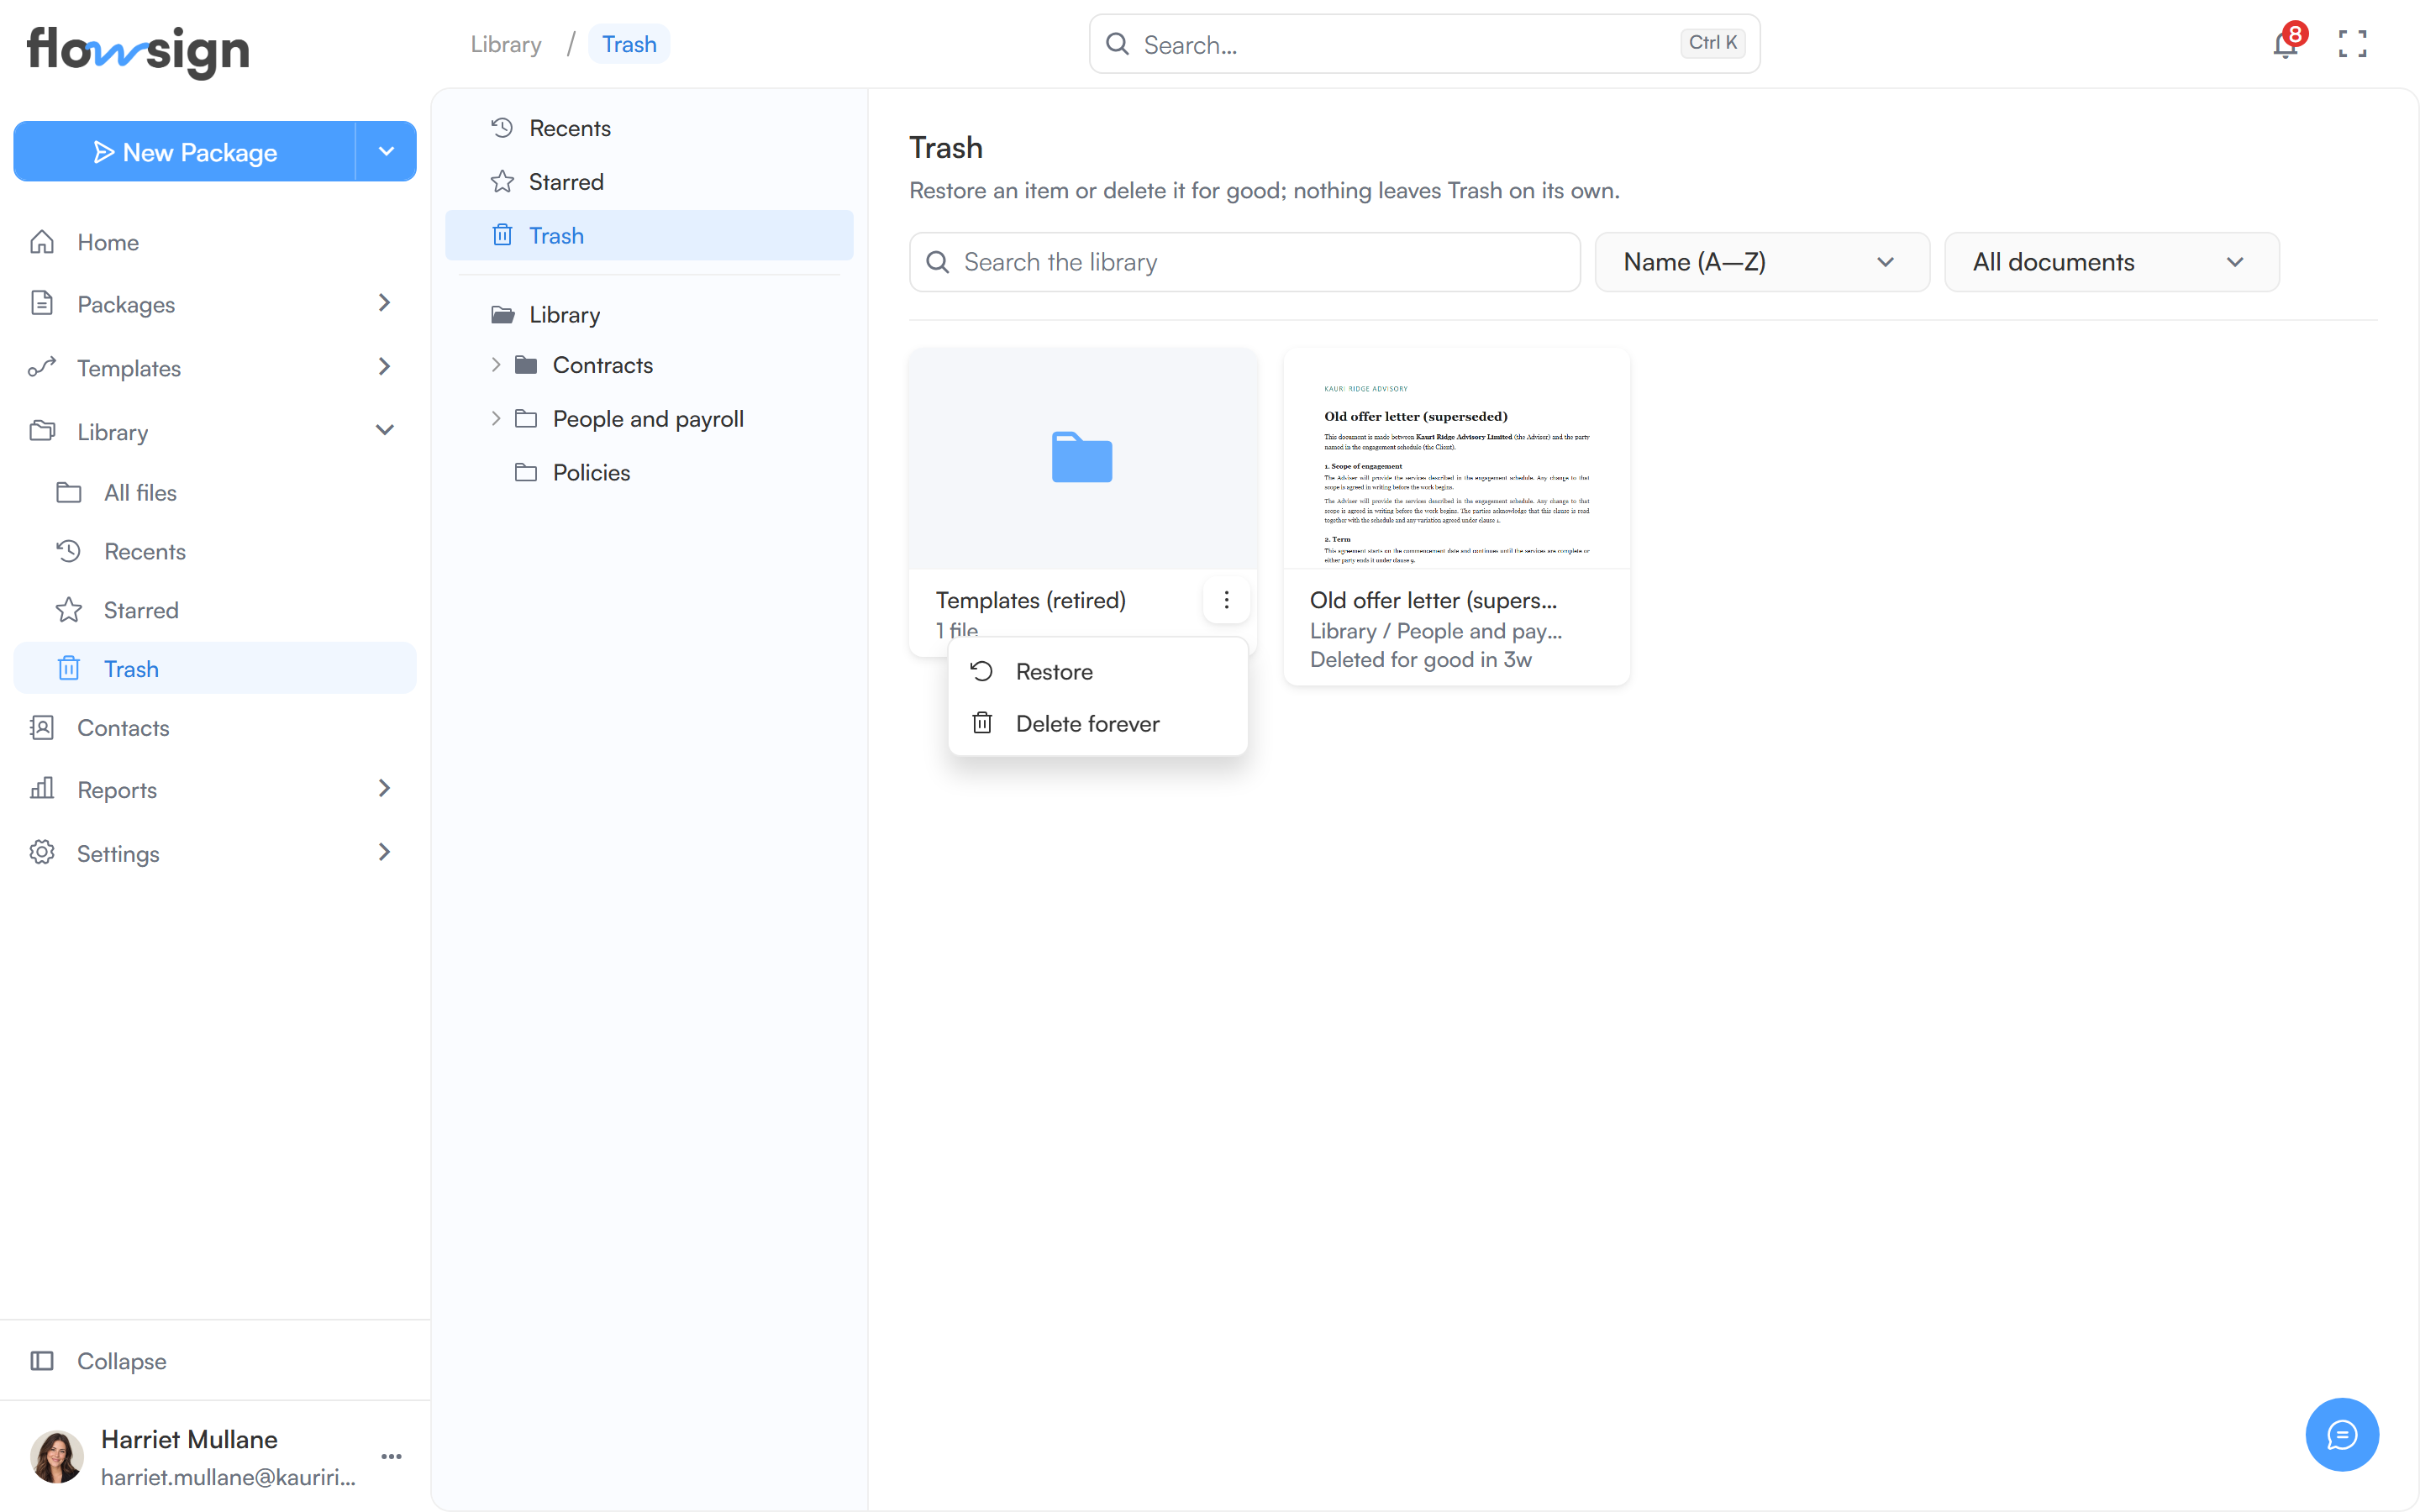The height and width of the screenshot is (1512, 2420).
Task: Click the library search magnifier icon
Action: [937, 262]
